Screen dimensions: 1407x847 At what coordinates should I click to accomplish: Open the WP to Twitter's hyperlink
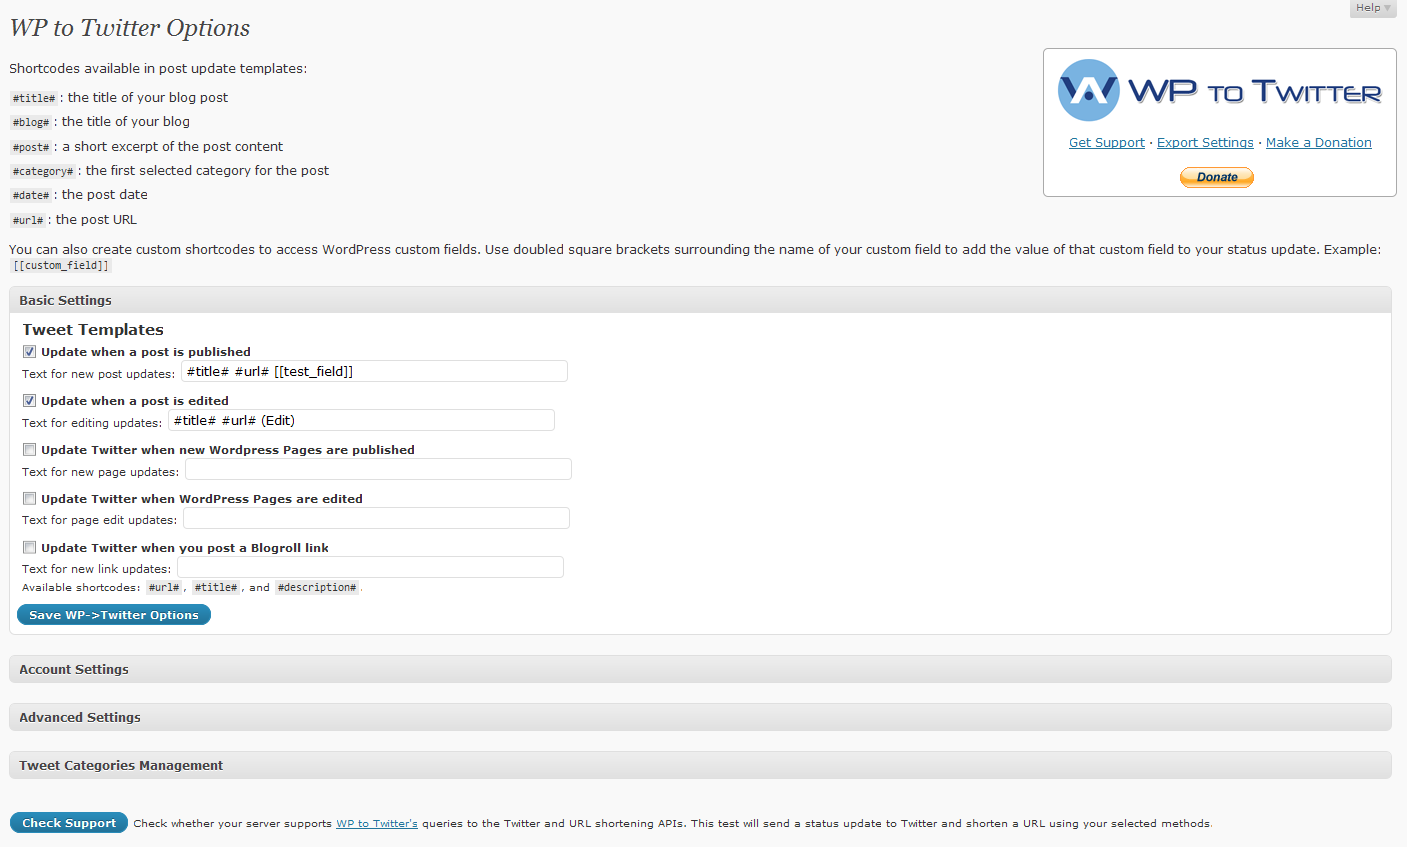tap(376, 824)
